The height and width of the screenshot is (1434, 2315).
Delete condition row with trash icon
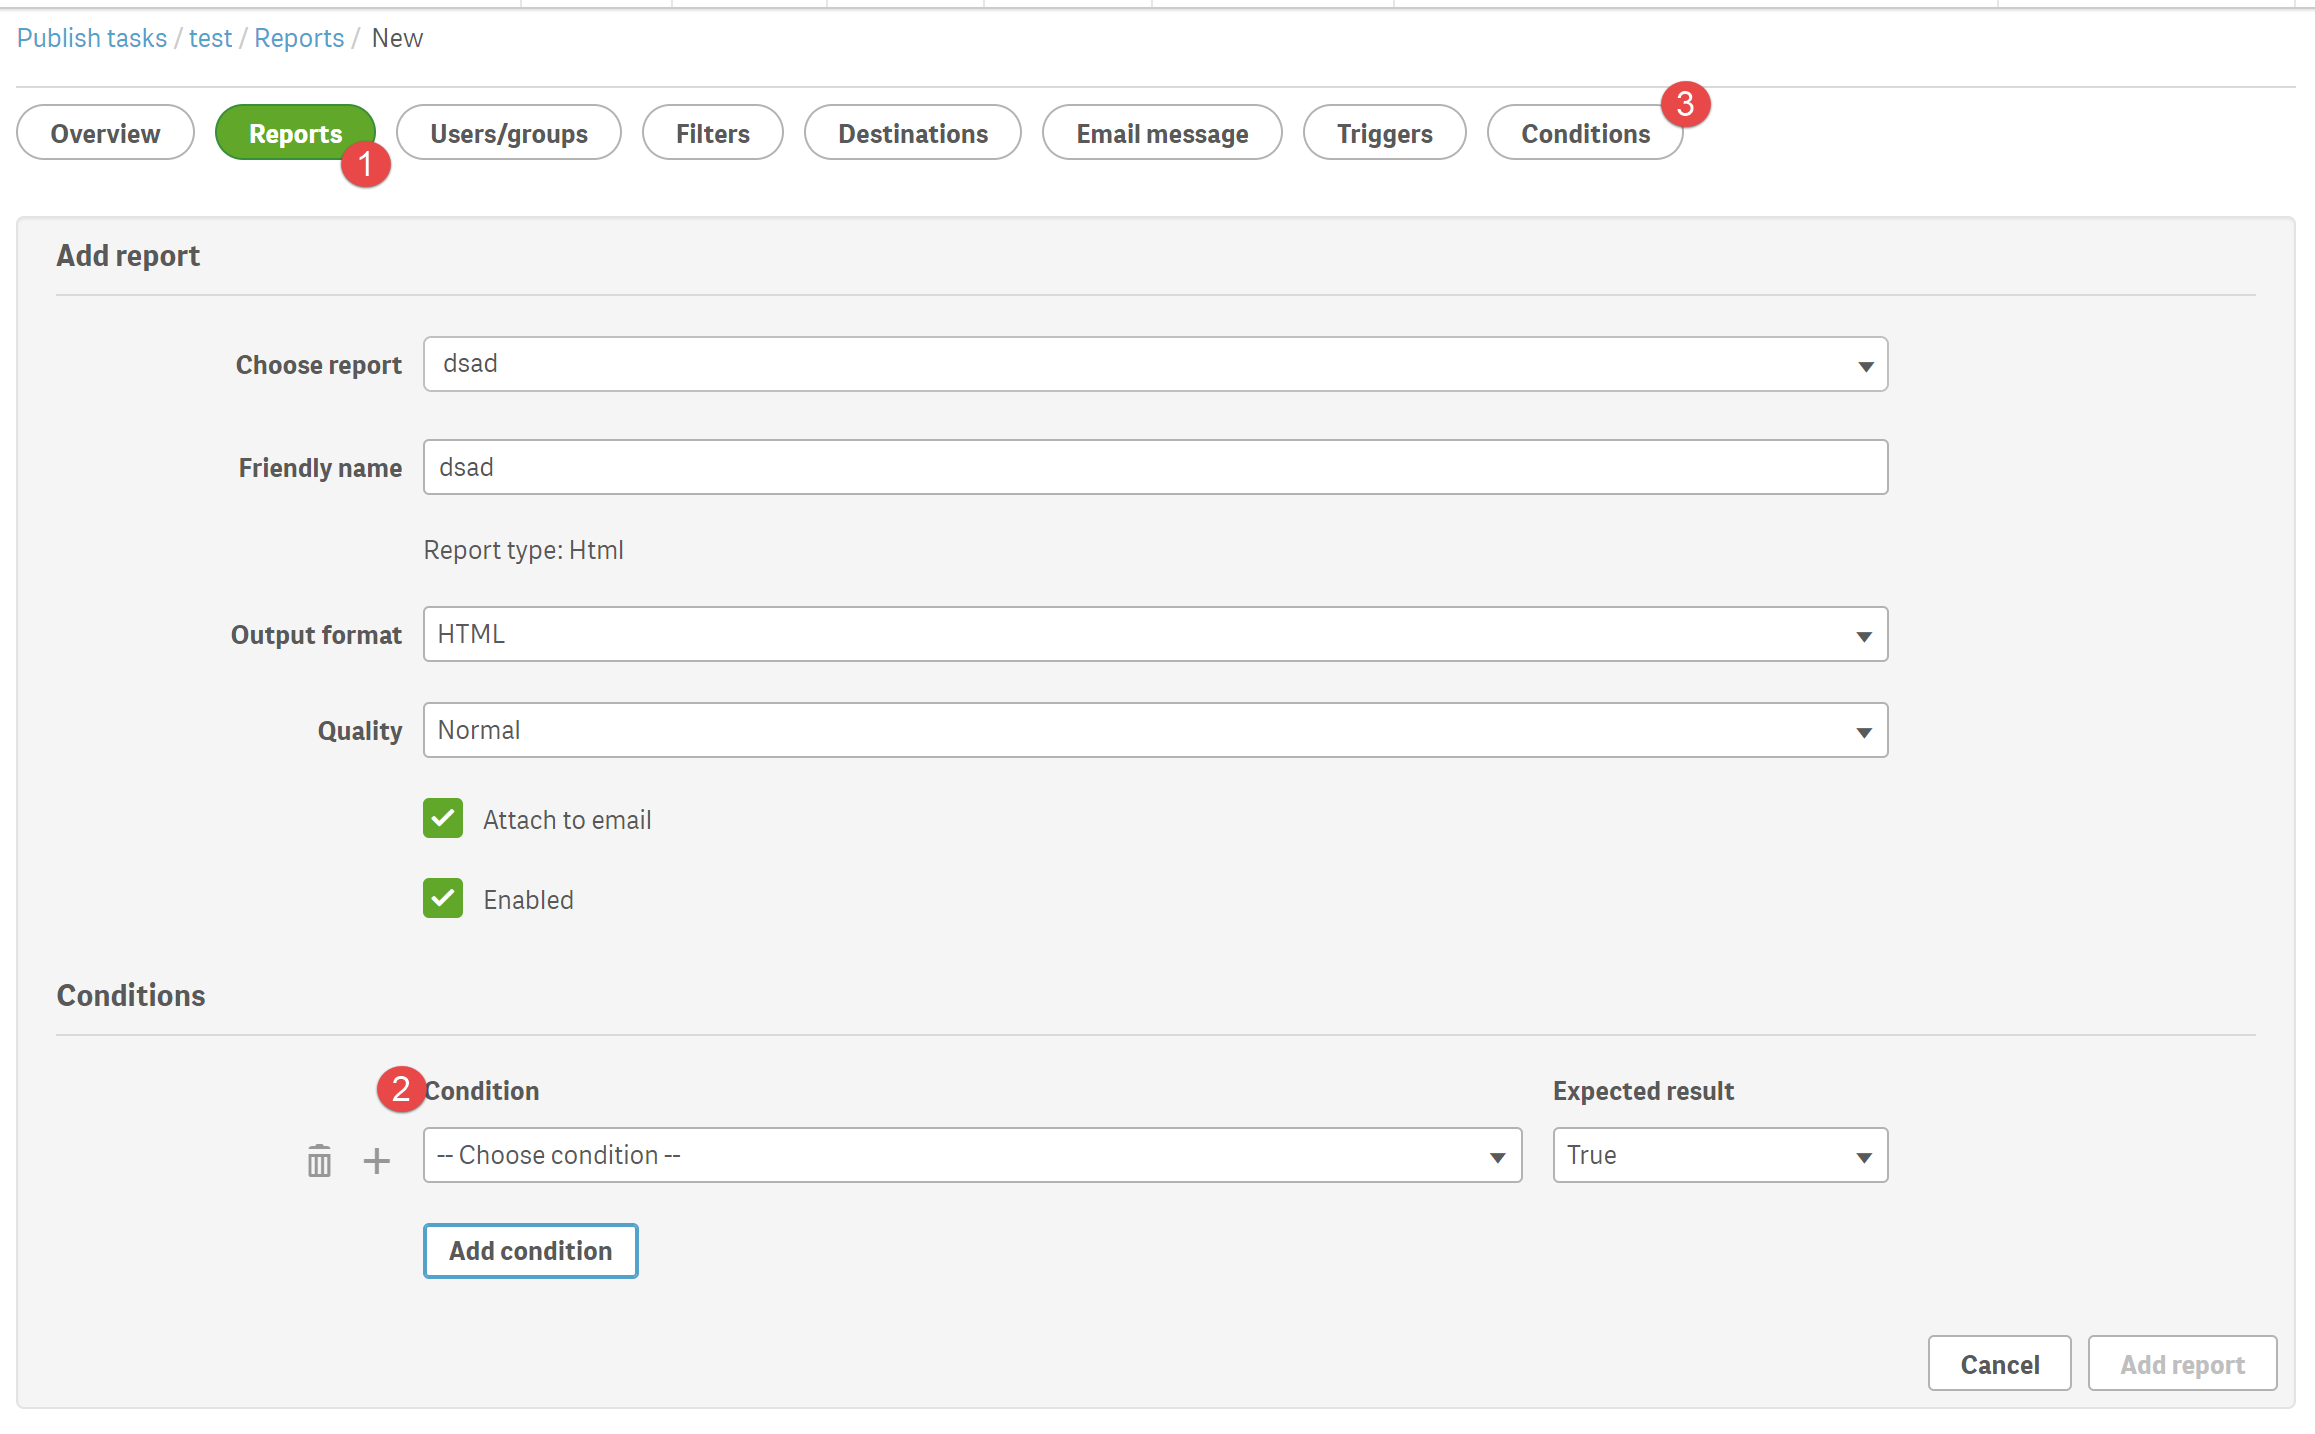pos(319,1161)
